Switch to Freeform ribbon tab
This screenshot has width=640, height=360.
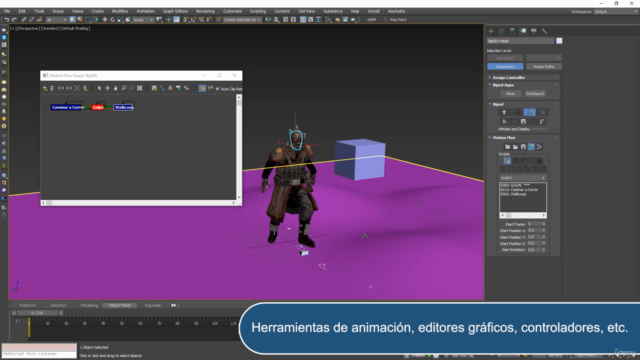[x=27, y=305]
